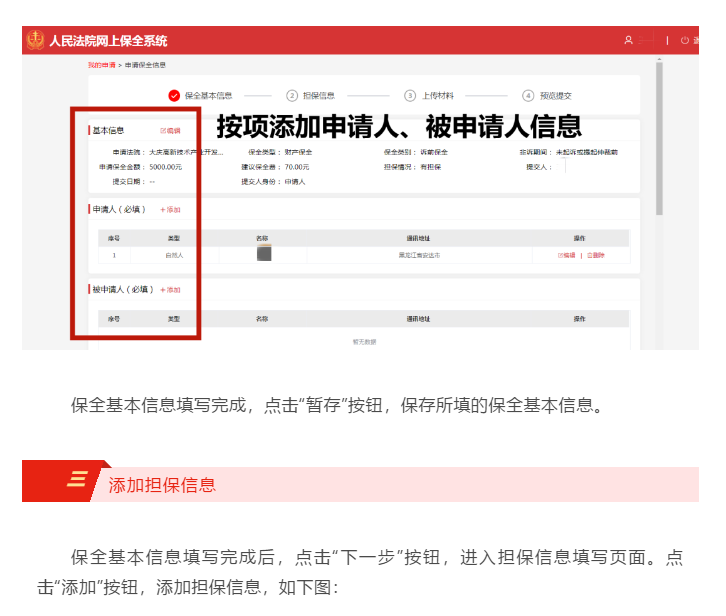Click the checkmark icon for 保全基本信息 step
Screen dimensions: 726x616
click(x=175, y=96)
